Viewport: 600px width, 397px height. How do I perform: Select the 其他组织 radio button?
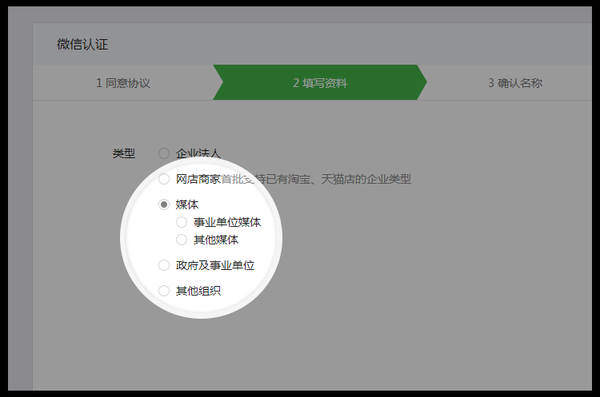coord(164,291)
